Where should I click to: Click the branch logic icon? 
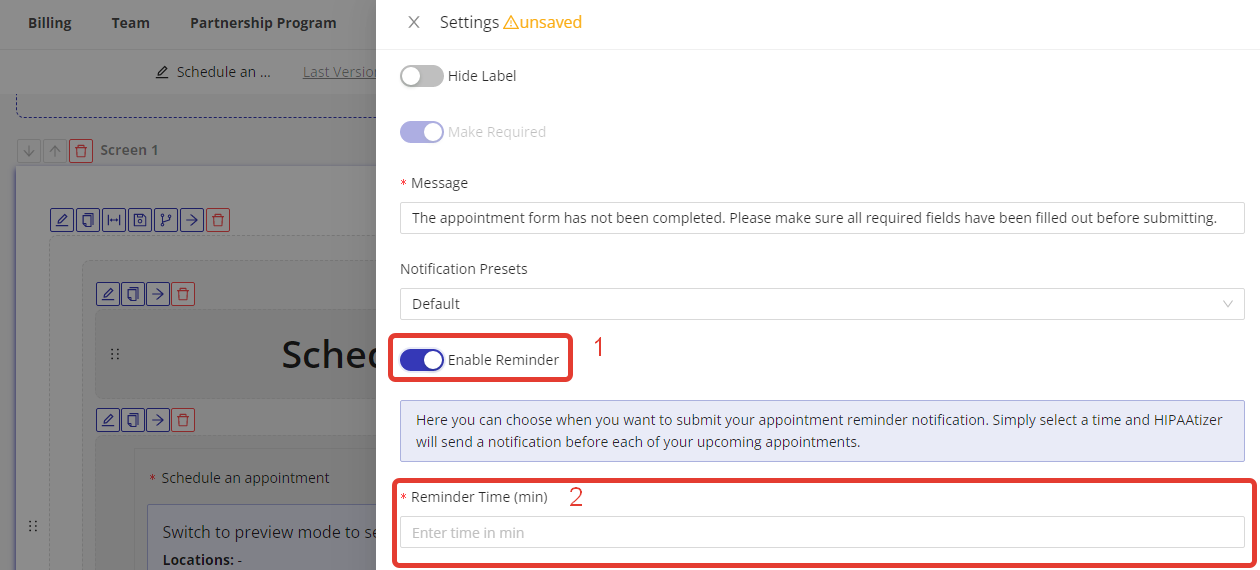(166, 220)
